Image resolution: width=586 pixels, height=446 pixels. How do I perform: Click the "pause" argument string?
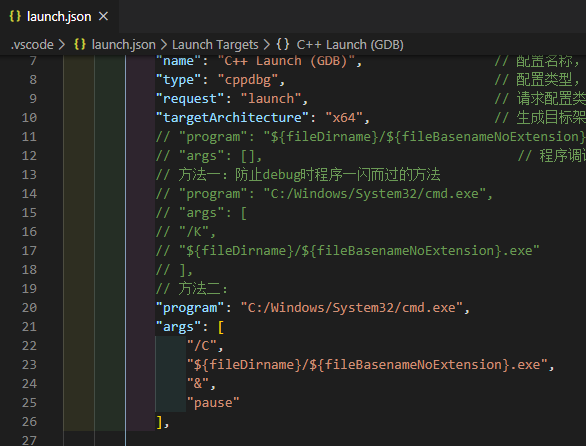pyautogui.click(x=213, y=403)
